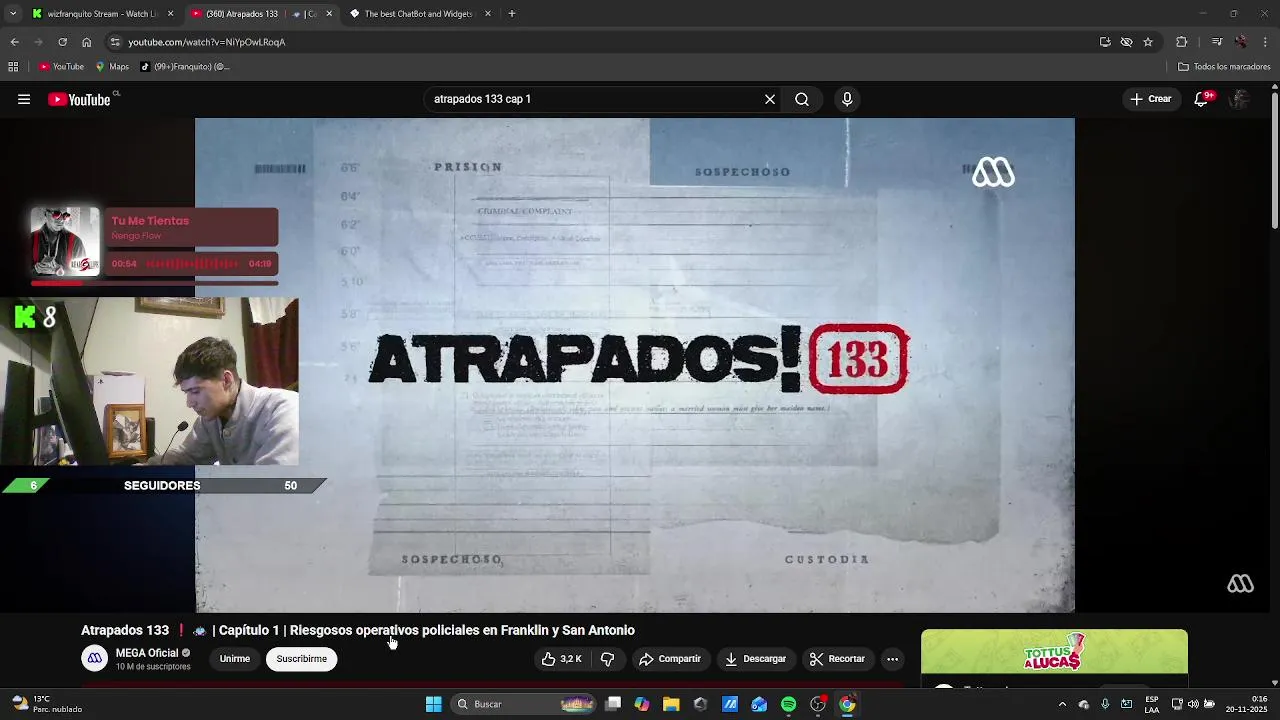Viewport: 1280px width, 720px height.
Task: Open the MEGA Oficial channel avatar
Action: [x=95, y=658]
